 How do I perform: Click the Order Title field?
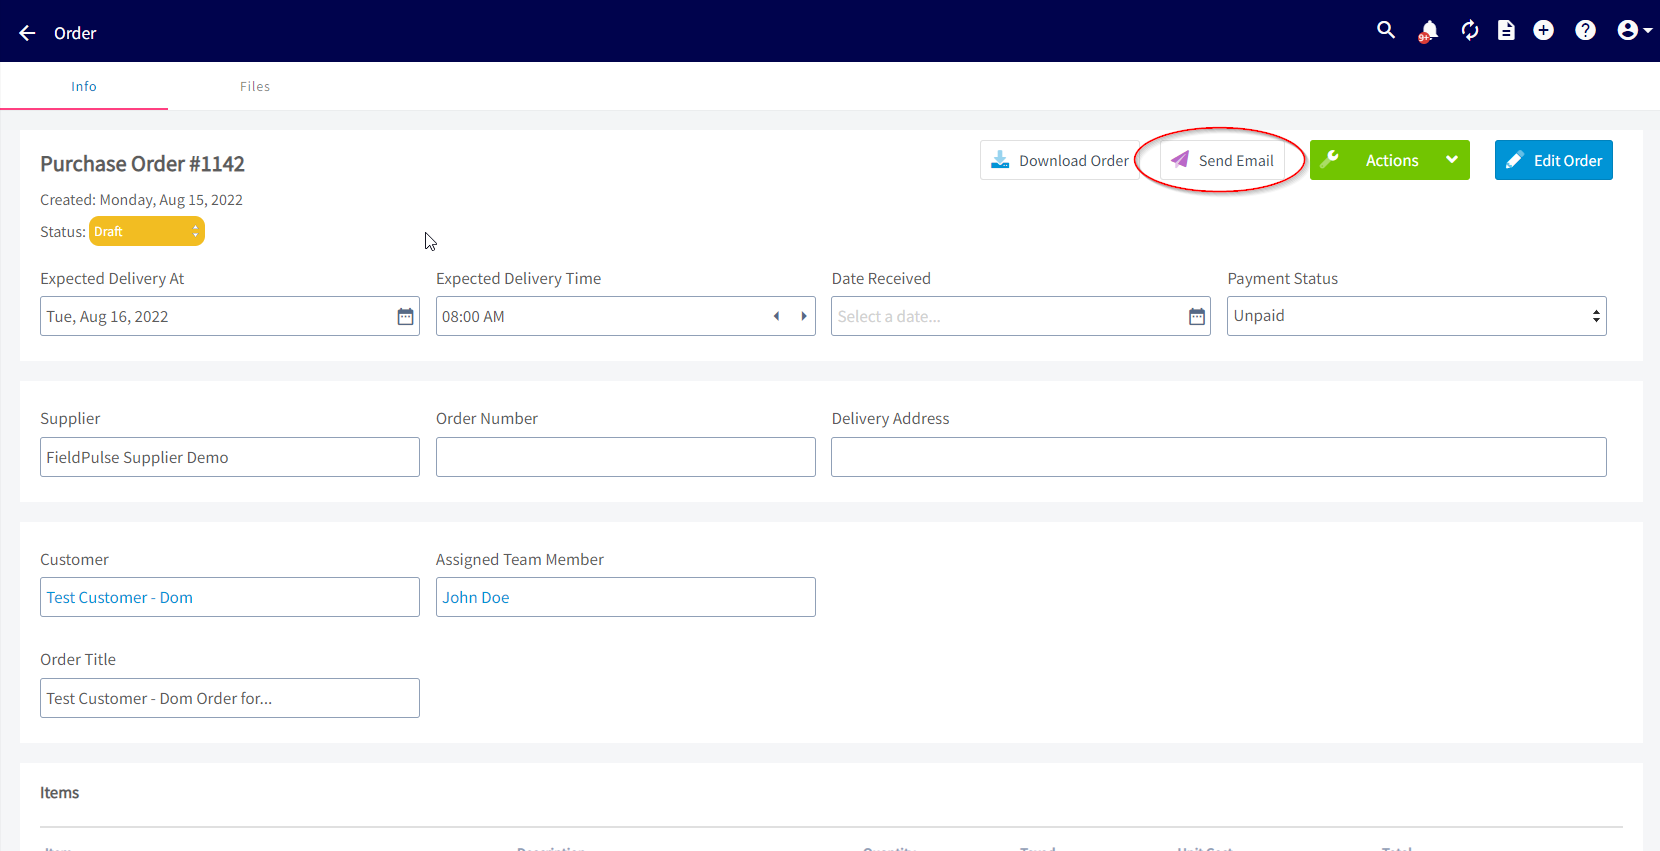point(230,698)
